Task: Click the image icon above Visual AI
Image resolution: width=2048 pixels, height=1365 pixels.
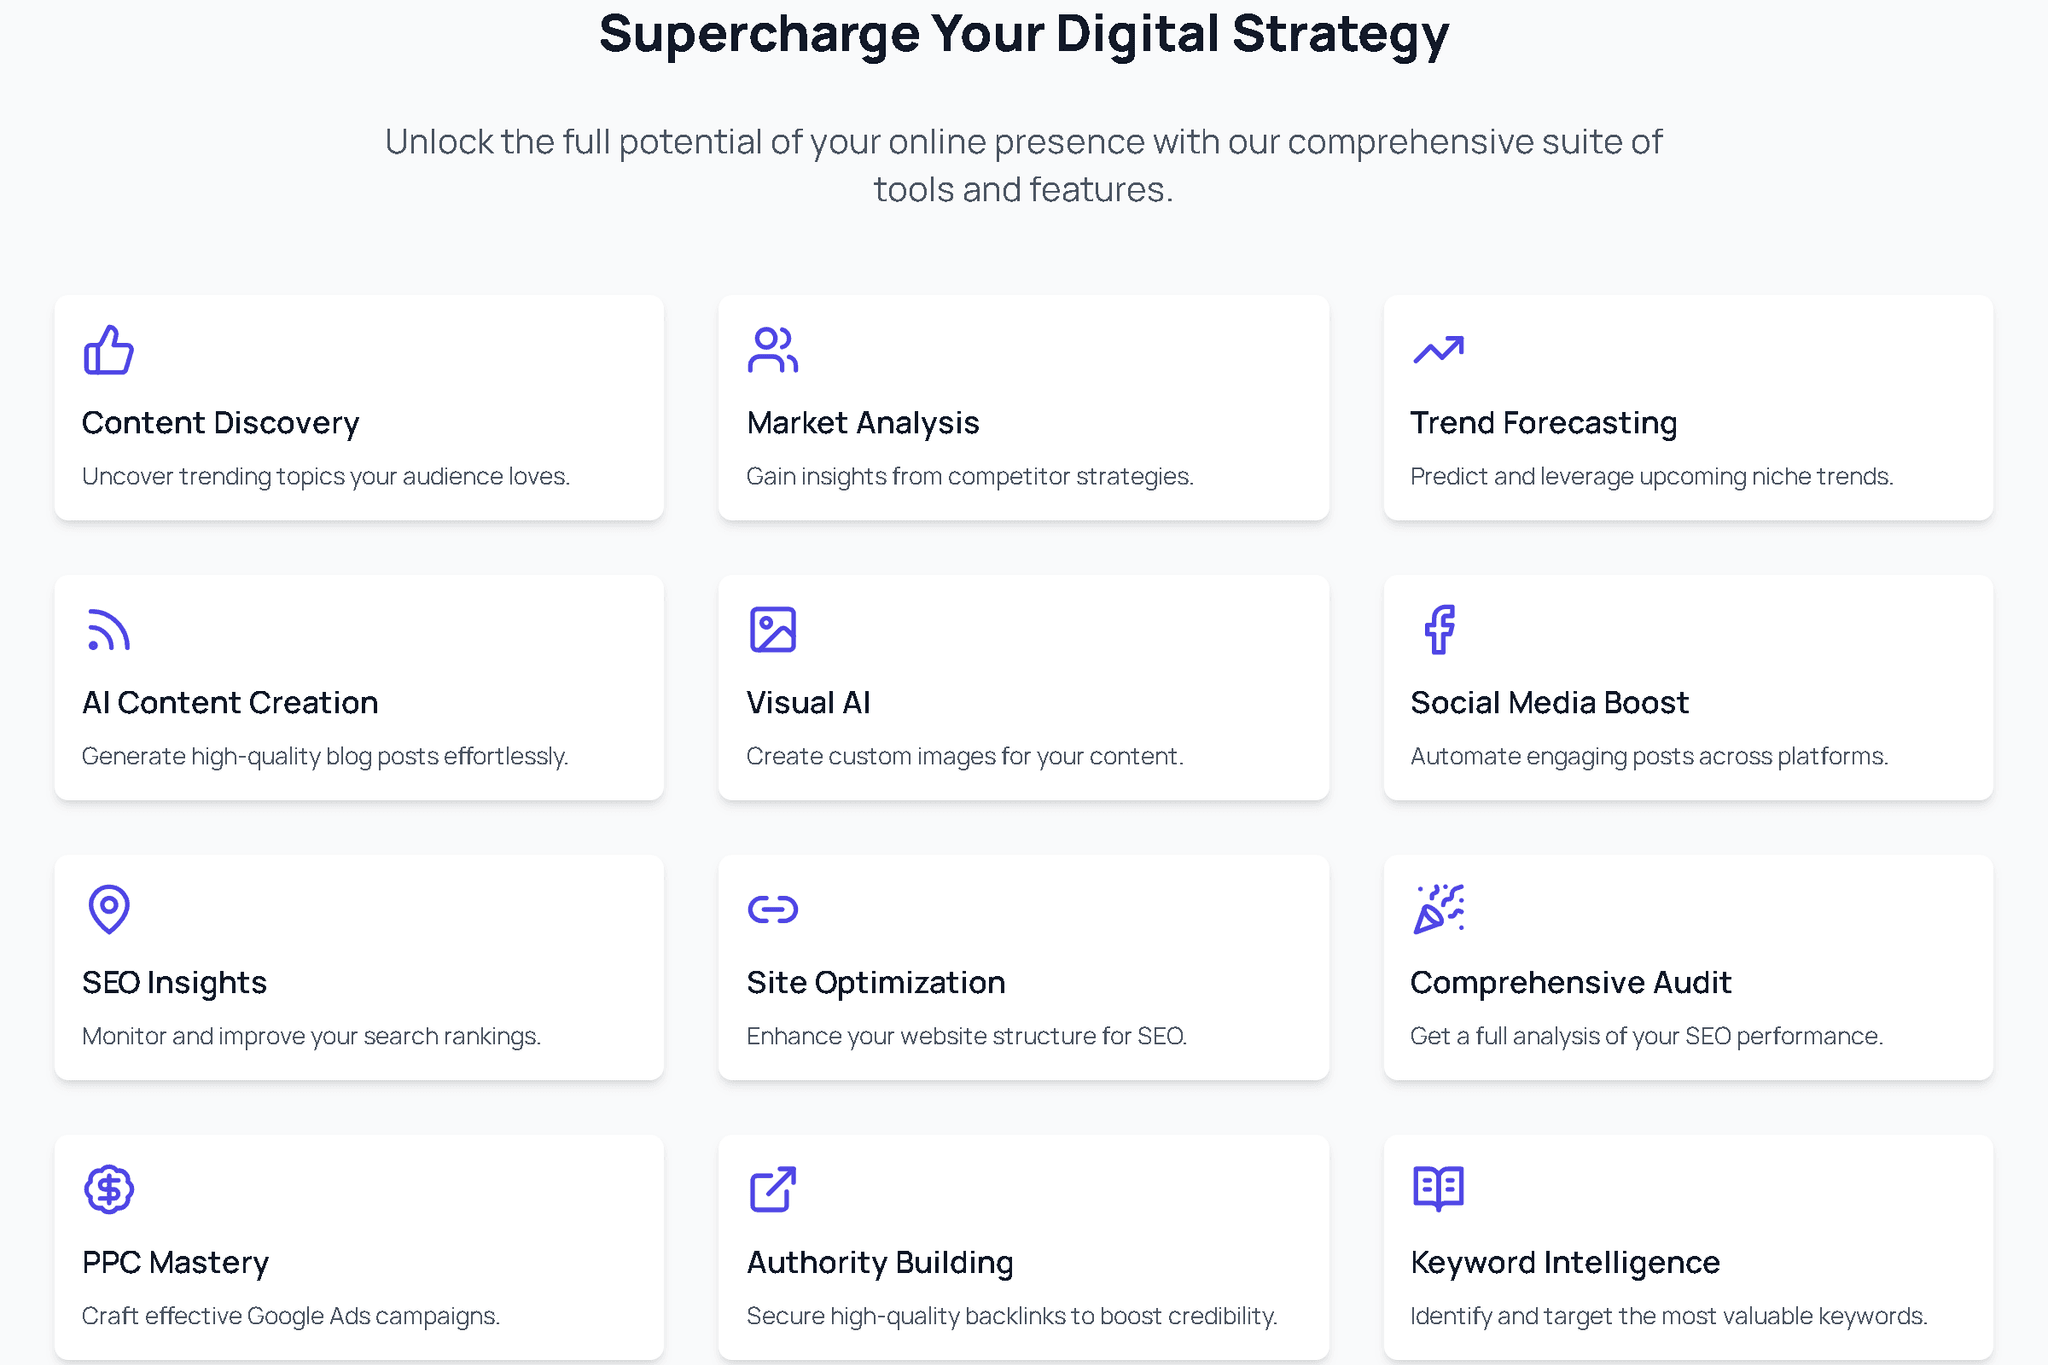Action: click(x=773, y=630)
